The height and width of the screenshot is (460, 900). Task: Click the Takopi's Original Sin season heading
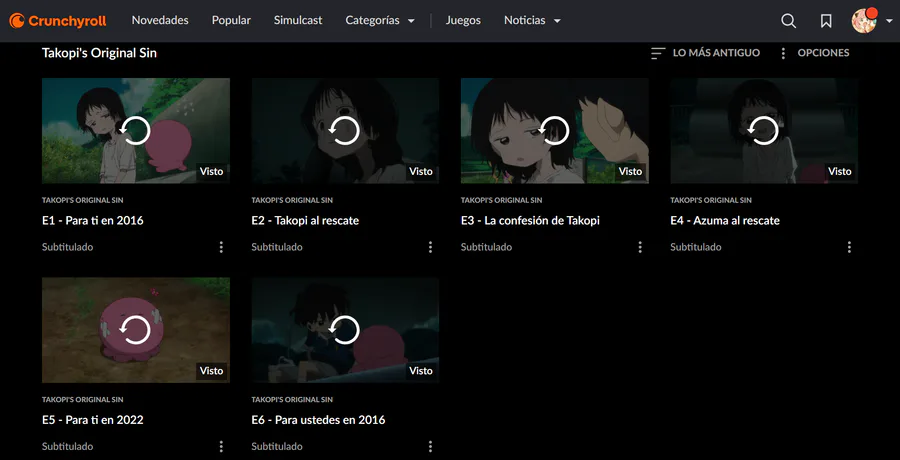(99, 53)
